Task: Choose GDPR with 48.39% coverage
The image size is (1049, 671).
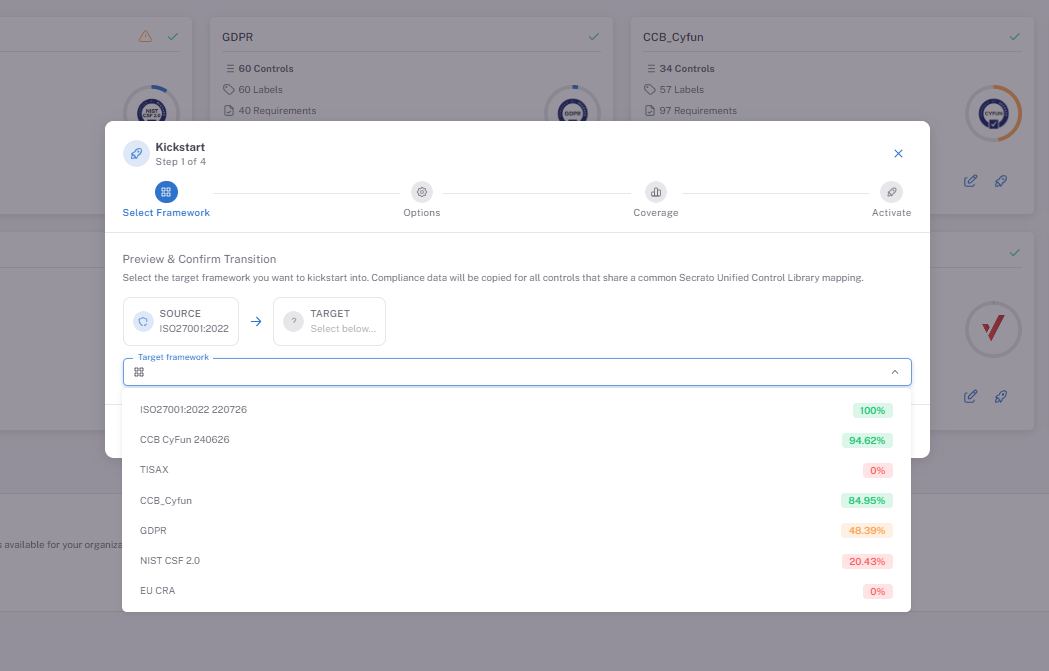Action: point(516,531)
